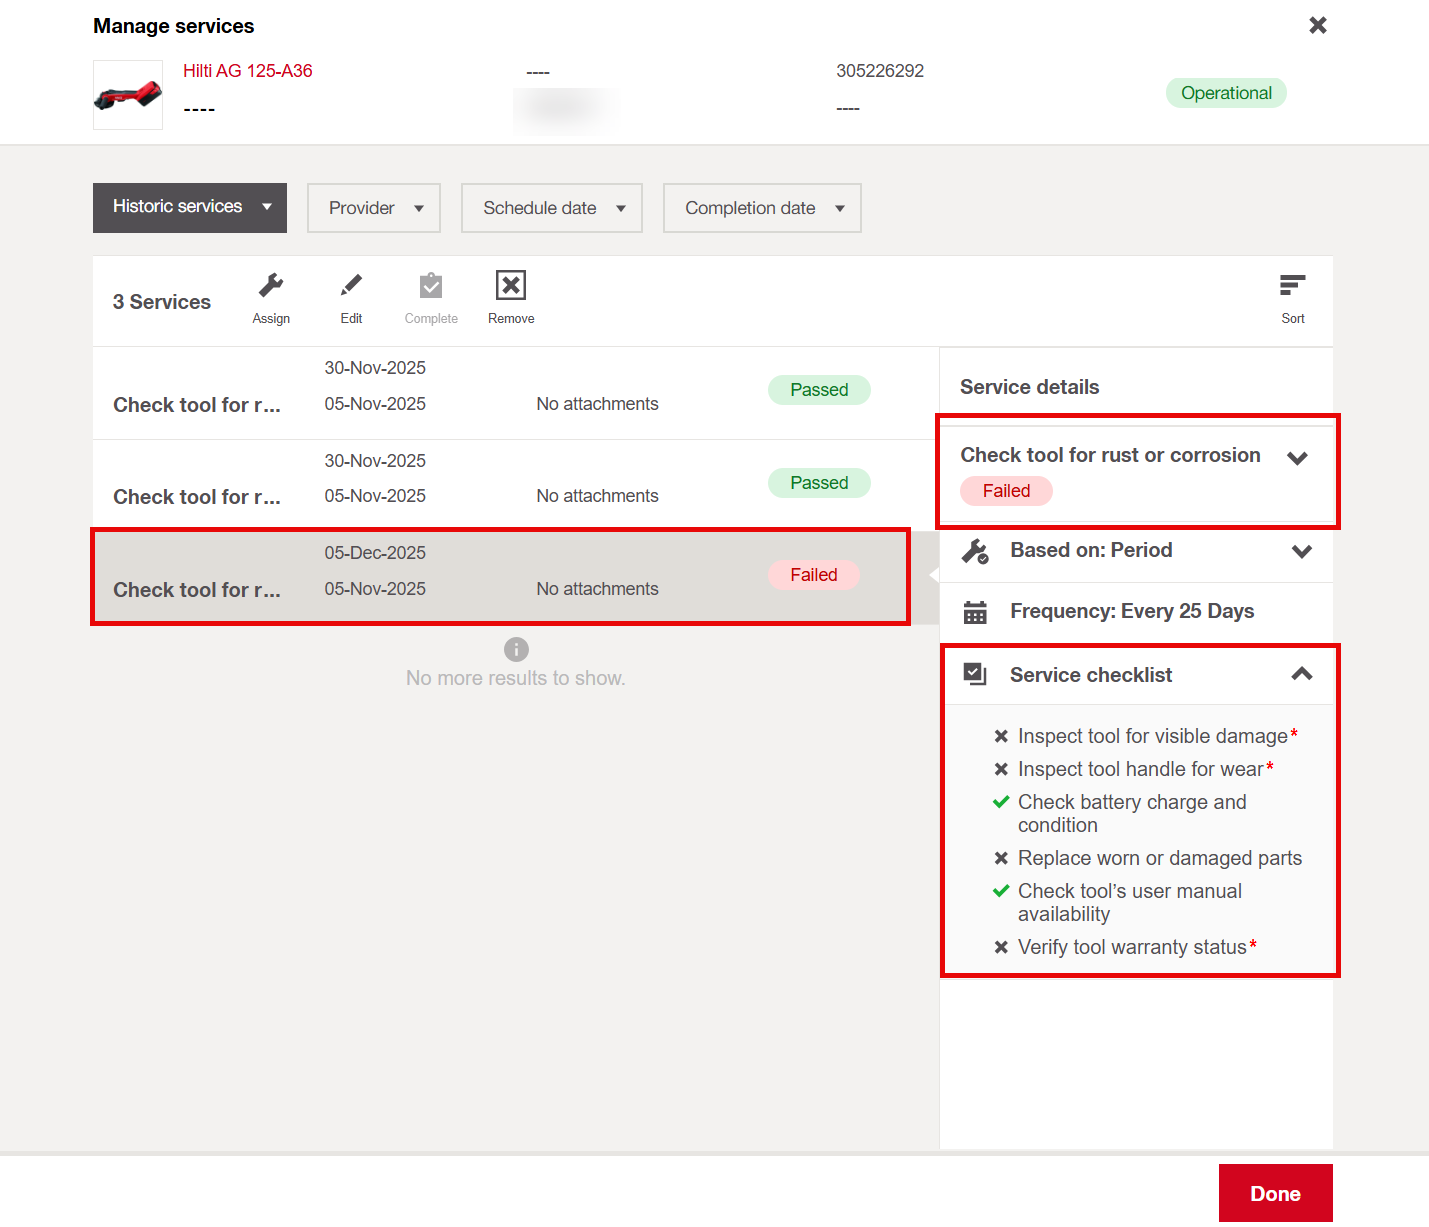
Task: Click the Edit pencil icon
Action: [x=351, y=287]
